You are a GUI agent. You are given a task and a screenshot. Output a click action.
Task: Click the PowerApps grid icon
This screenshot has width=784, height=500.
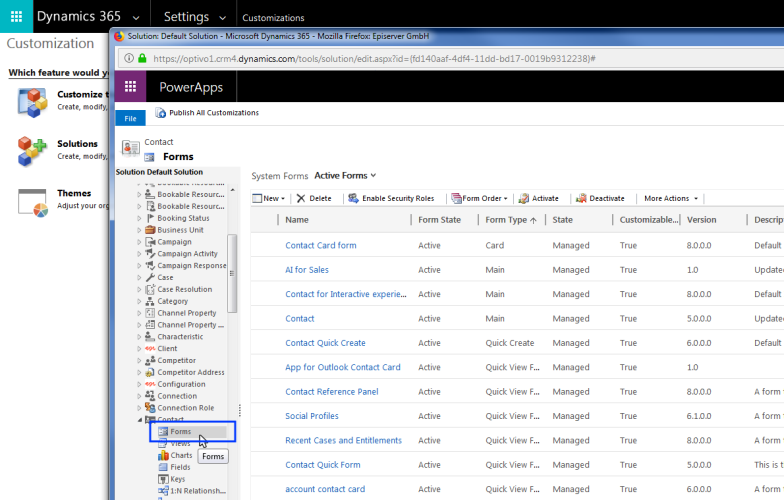click(130, 87)
